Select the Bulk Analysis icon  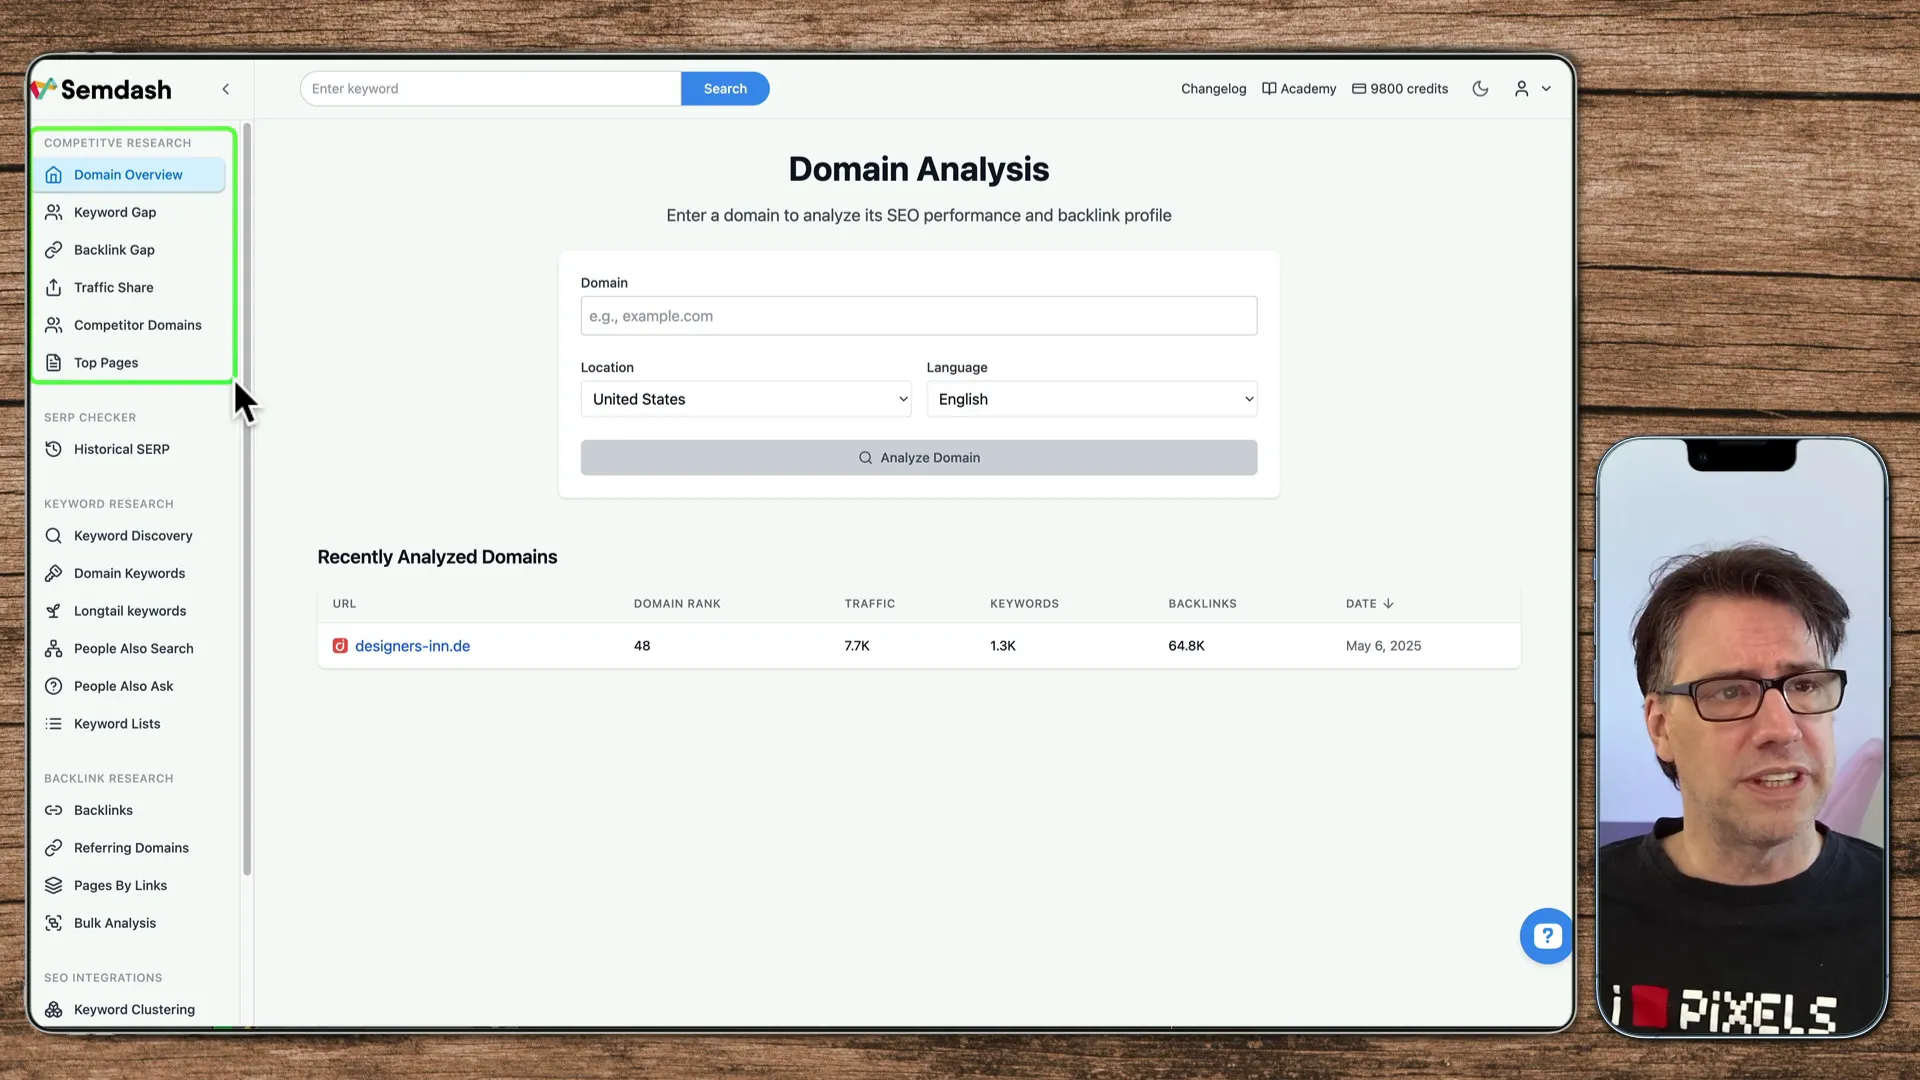point(53,922)
